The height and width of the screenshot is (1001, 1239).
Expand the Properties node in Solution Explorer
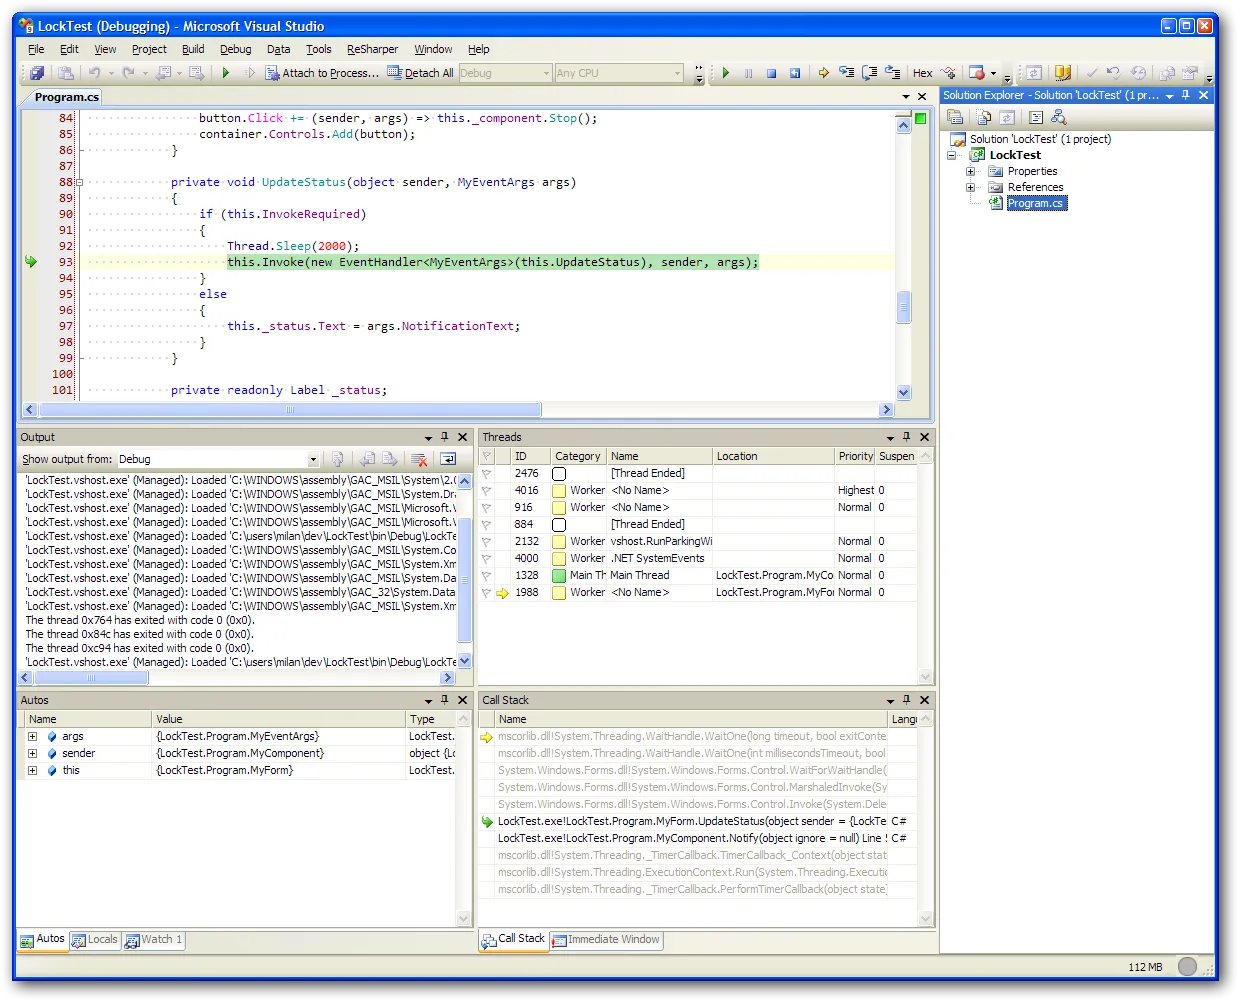(970, 171)
